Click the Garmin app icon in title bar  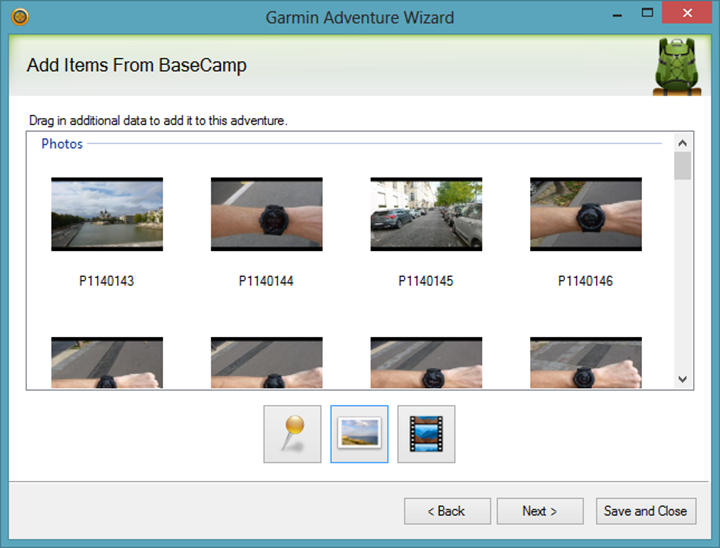(20, 17)
